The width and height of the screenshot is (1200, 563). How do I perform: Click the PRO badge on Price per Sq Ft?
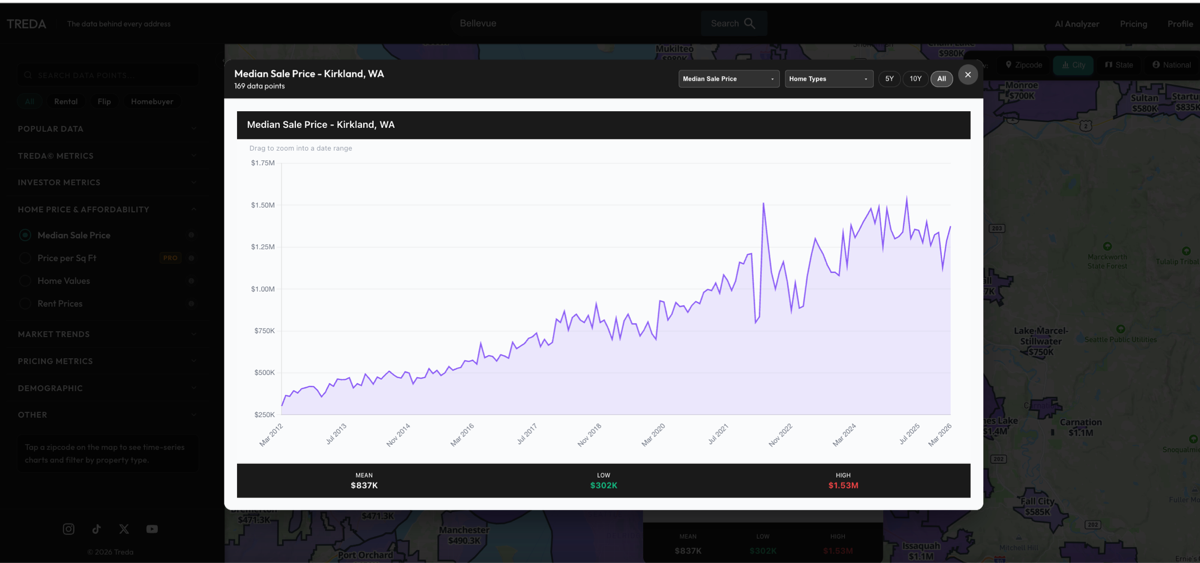pos(170,258)
